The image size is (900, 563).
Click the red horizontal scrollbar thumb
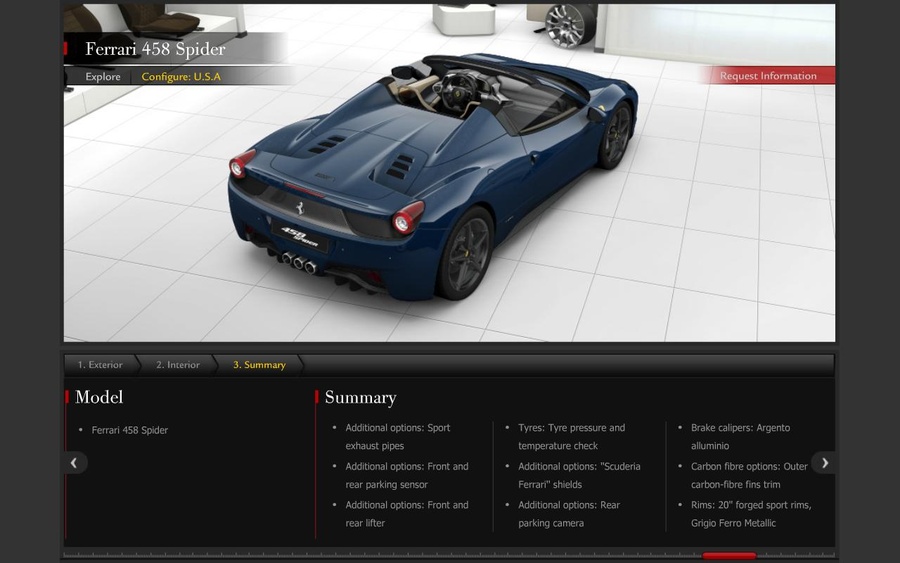(x=729, y=555)
